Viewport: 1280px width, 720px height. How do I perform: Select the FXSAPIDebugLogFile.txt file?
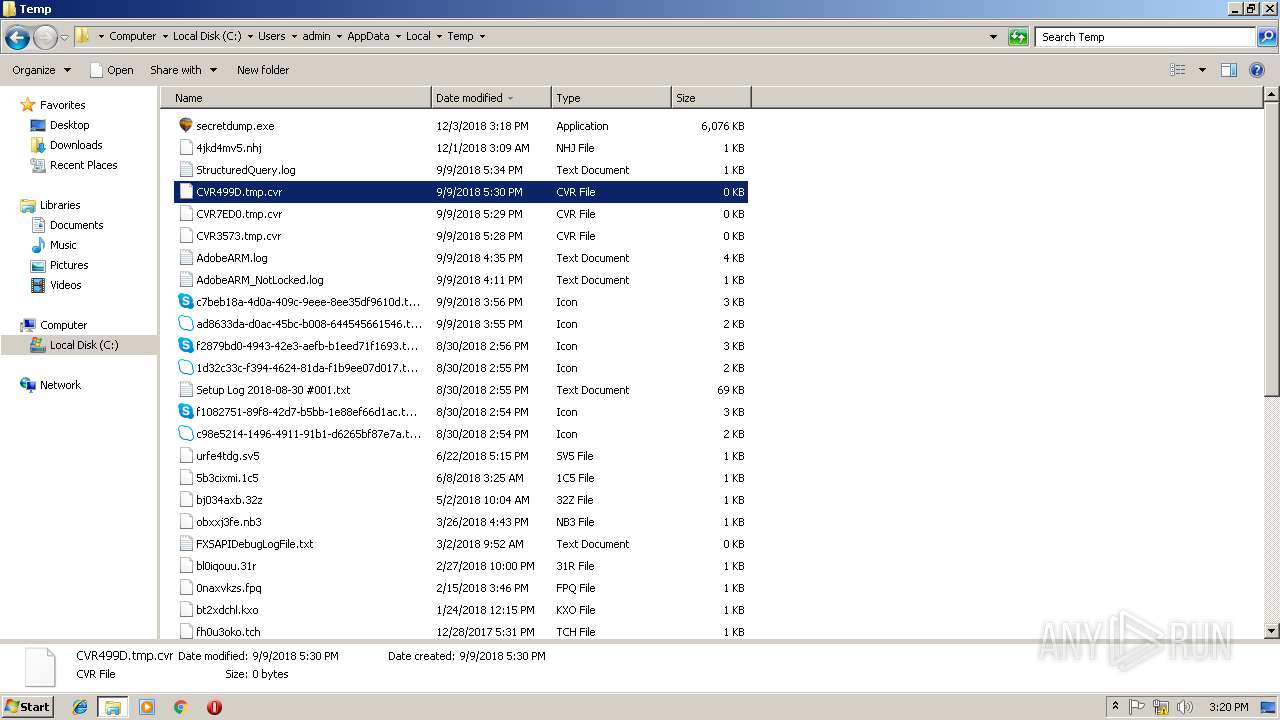point(461,544)
